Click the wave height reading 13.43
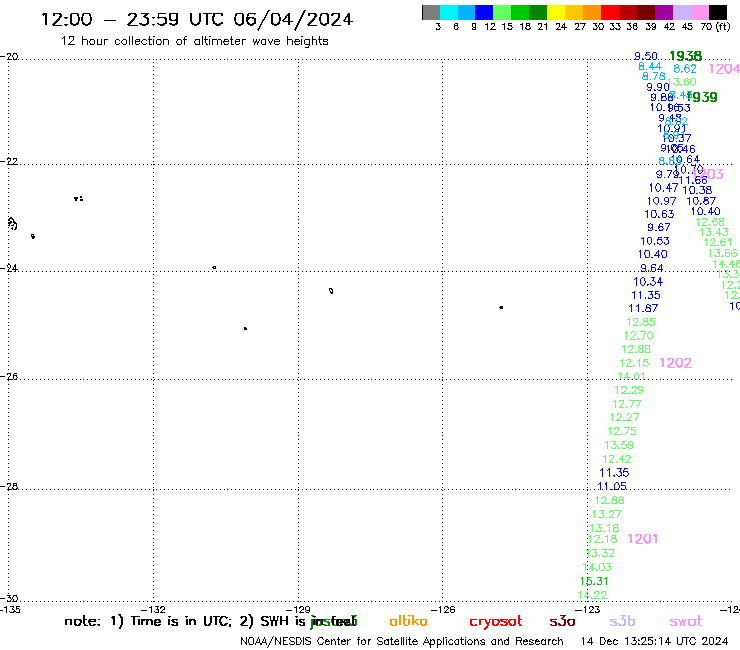 click(714, 232)
